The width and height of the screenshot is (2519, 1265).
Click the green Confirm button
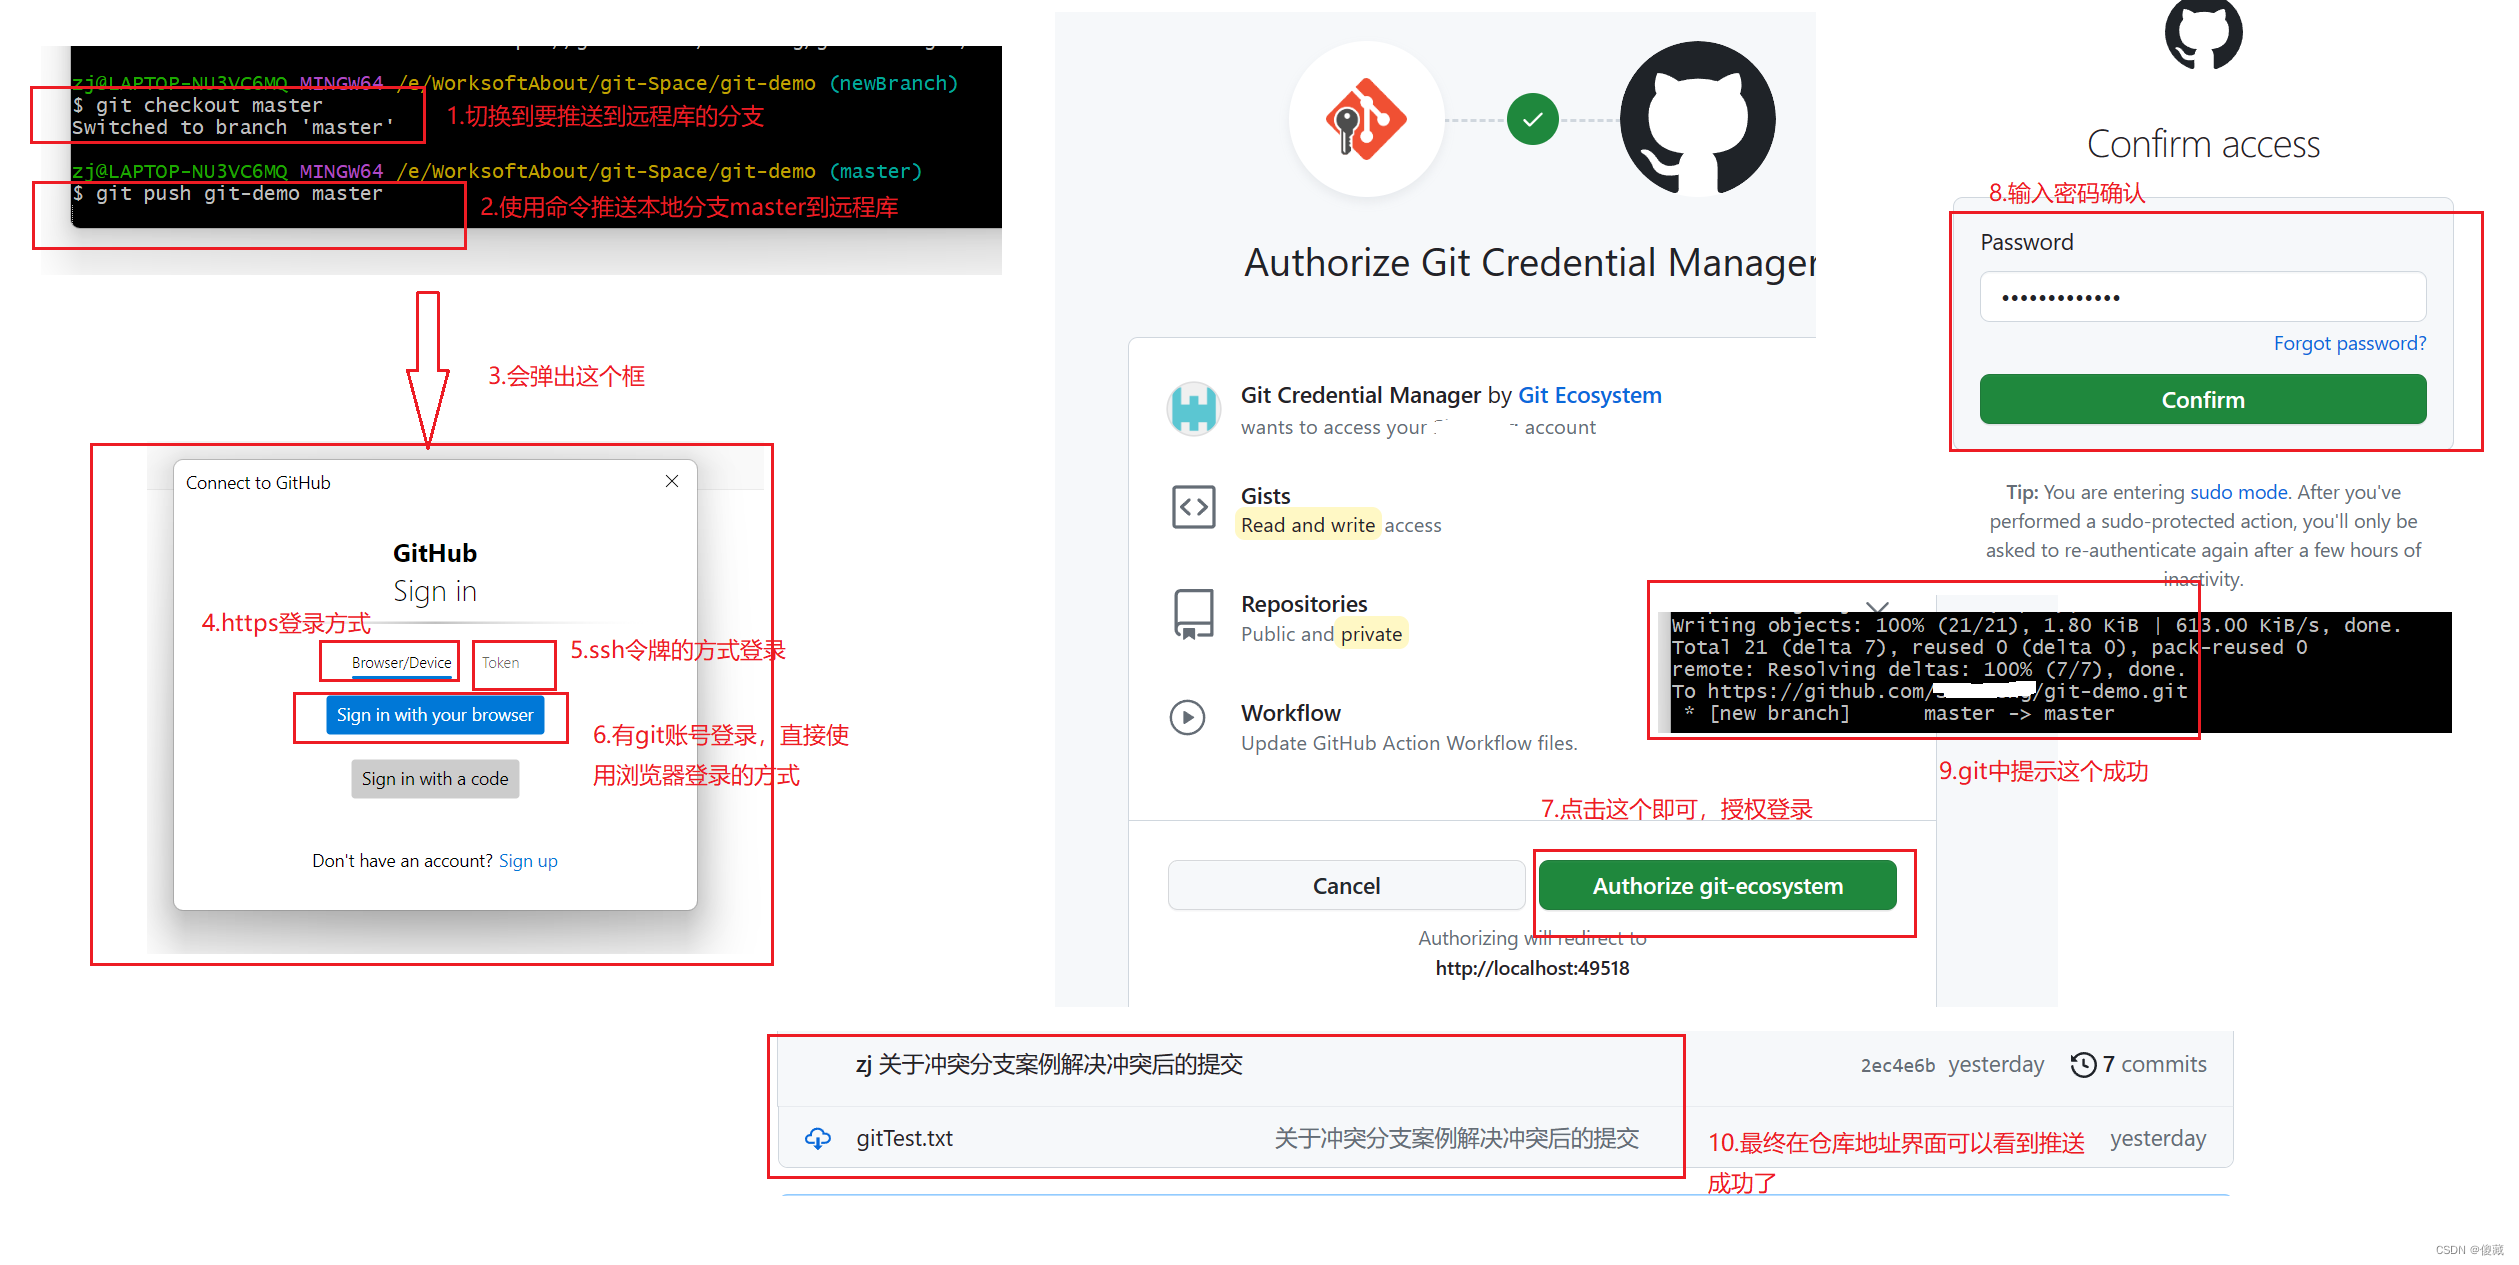(x=2203, y=400)
